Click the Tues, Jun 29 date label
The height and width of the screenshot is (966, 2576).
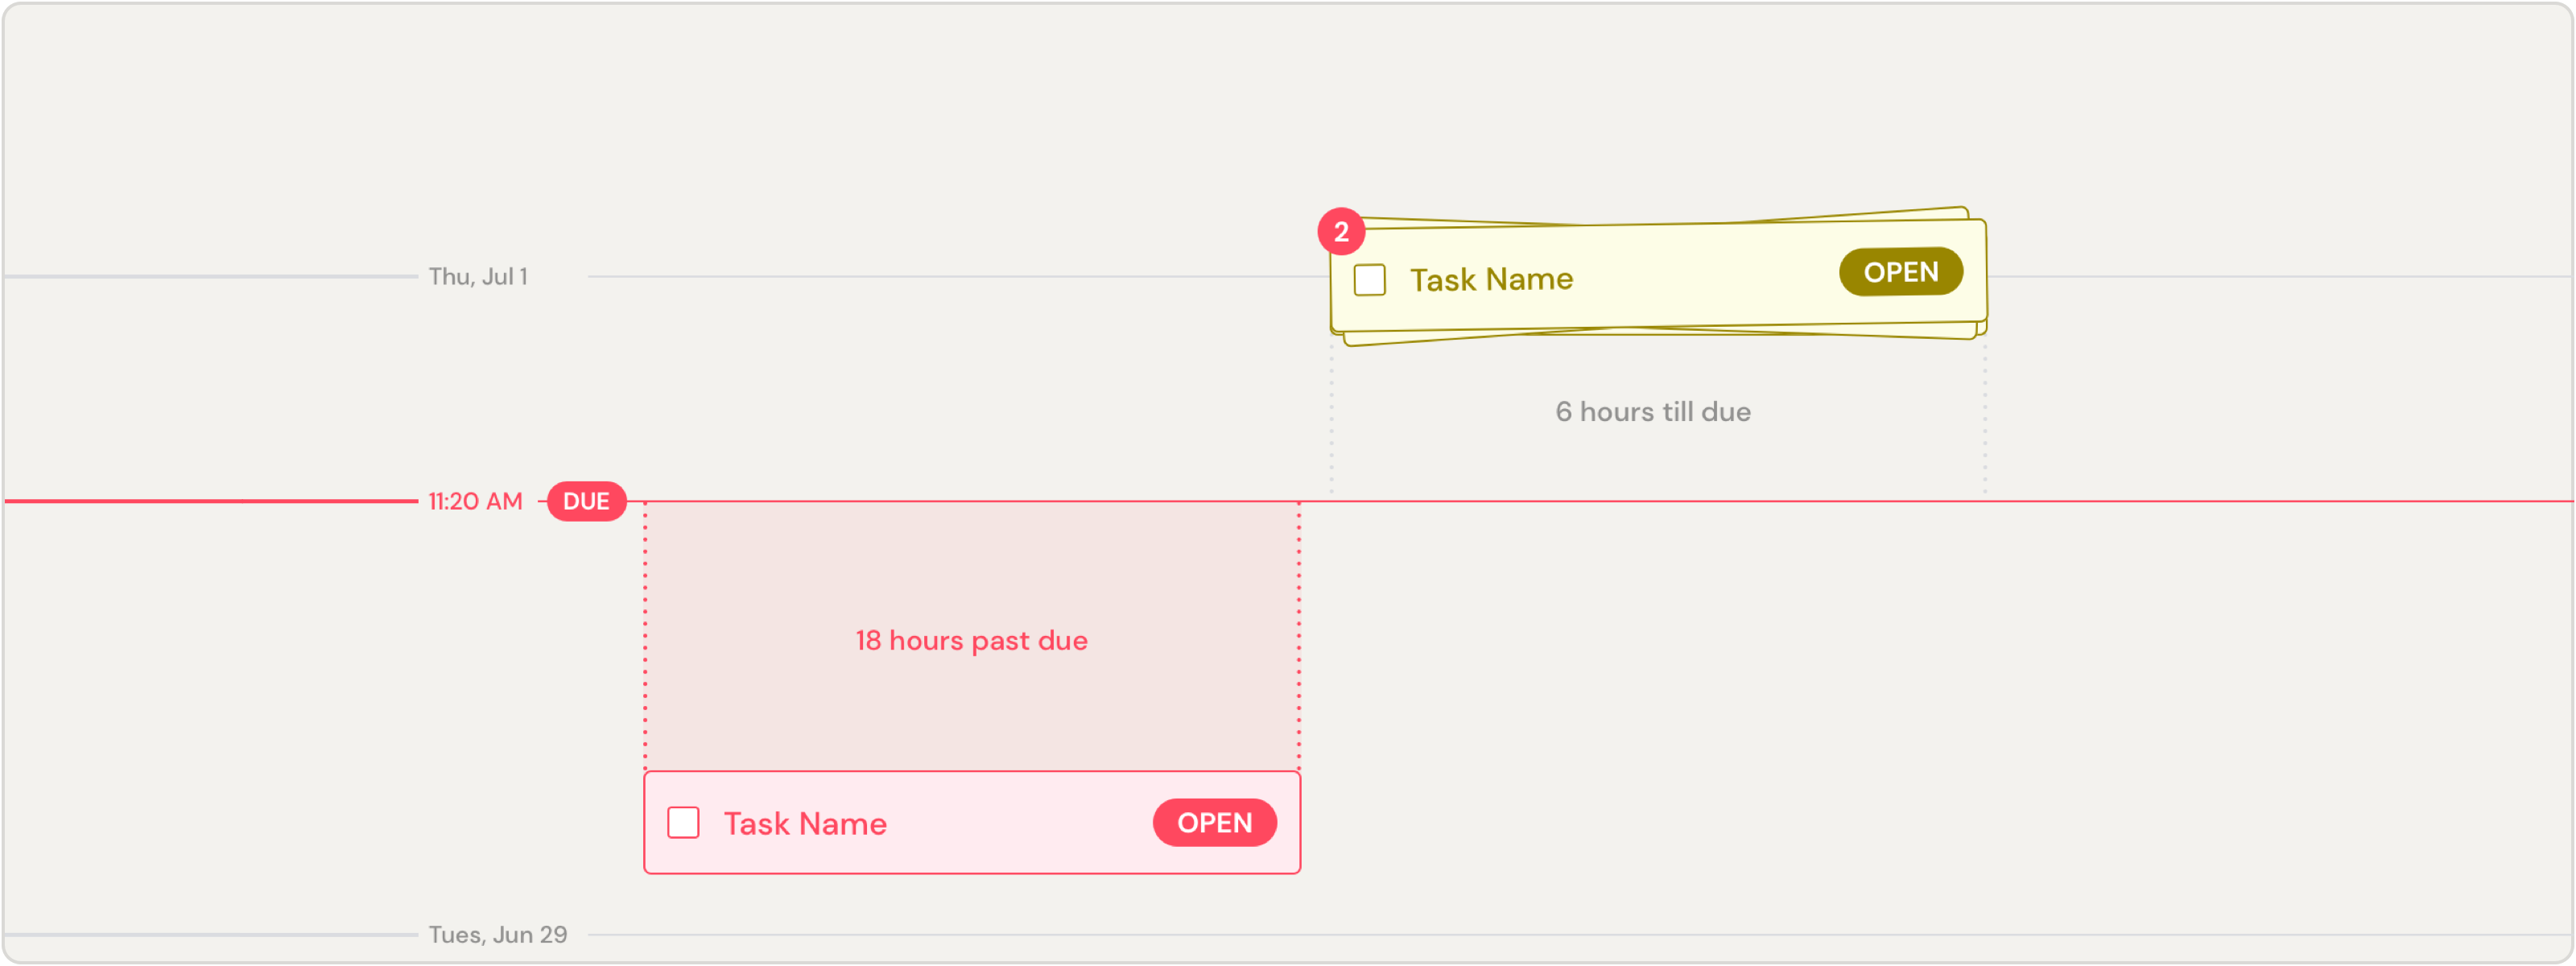[498, 934]
